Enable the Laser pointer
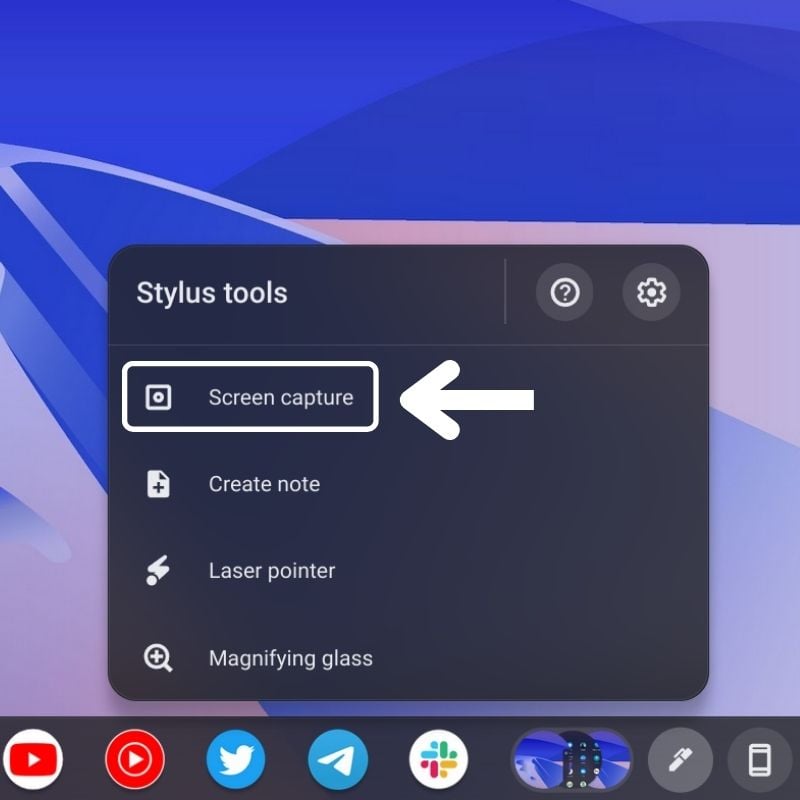This screenshot has width=800, height=800. 270,570
